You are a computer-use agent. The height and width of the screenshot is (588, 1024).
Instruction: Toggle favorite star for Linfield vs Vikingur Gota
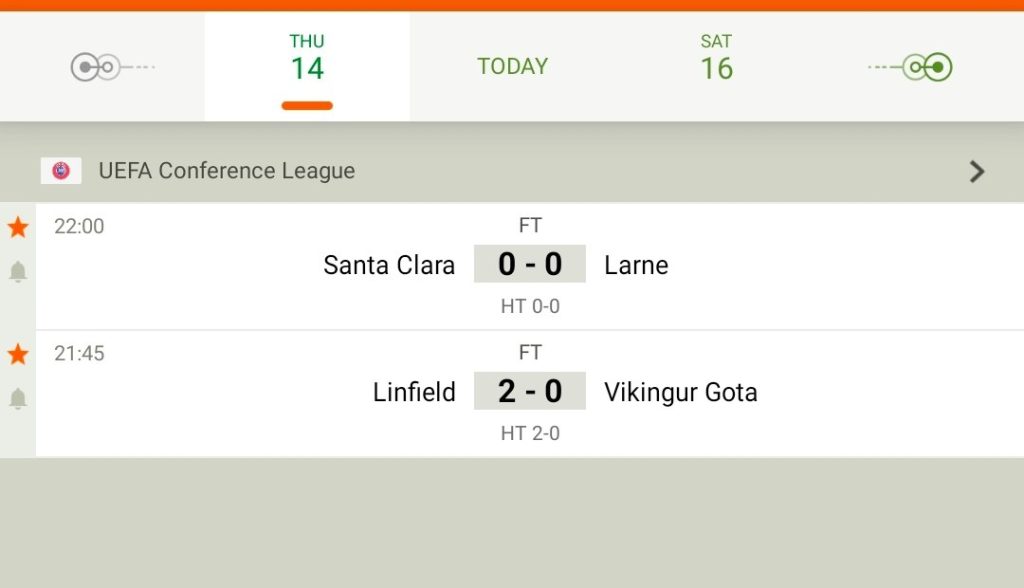[x=18, y=353]
